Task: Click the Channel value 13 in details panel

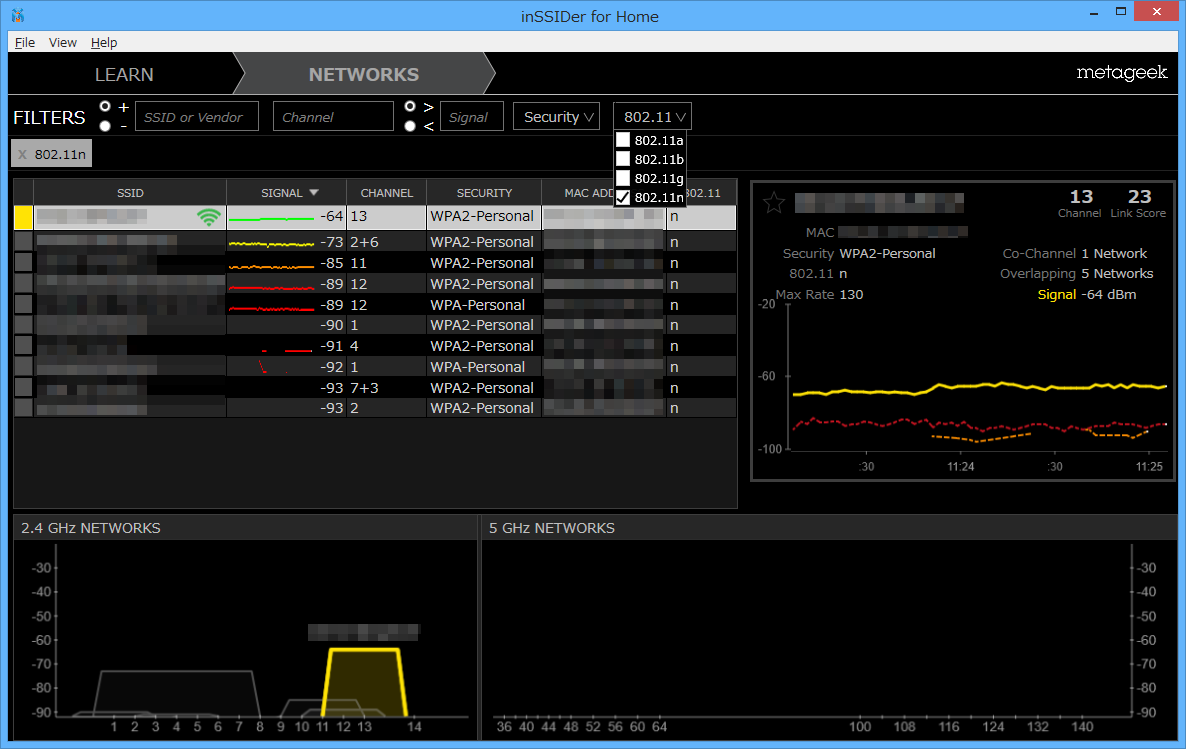Action: (1081, 197)
